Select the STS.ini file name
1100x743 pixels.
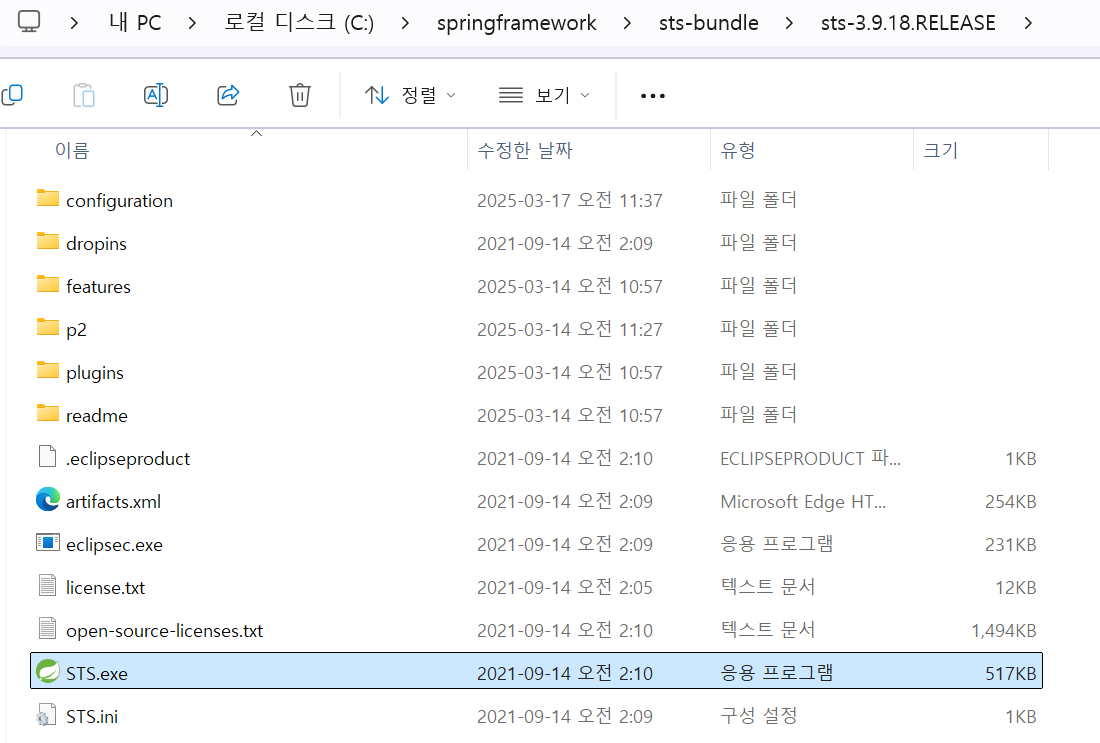[x=92, y=716]
